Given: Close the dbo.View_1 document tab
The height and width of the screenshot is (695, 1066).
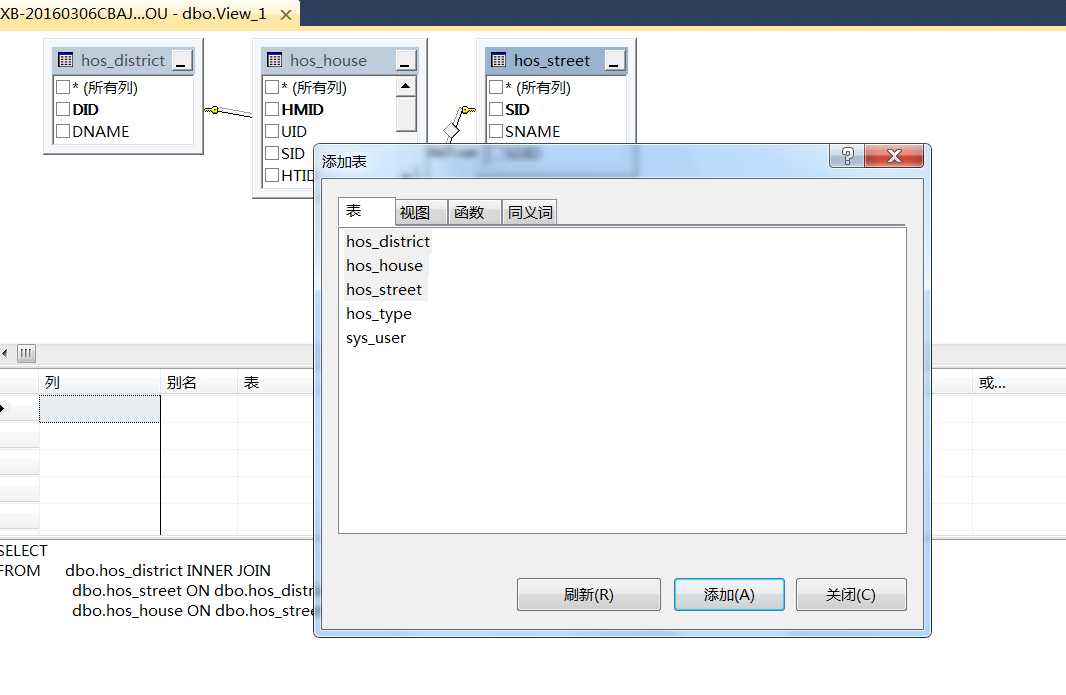Looking at the screenshot, I should click(286, 14).
